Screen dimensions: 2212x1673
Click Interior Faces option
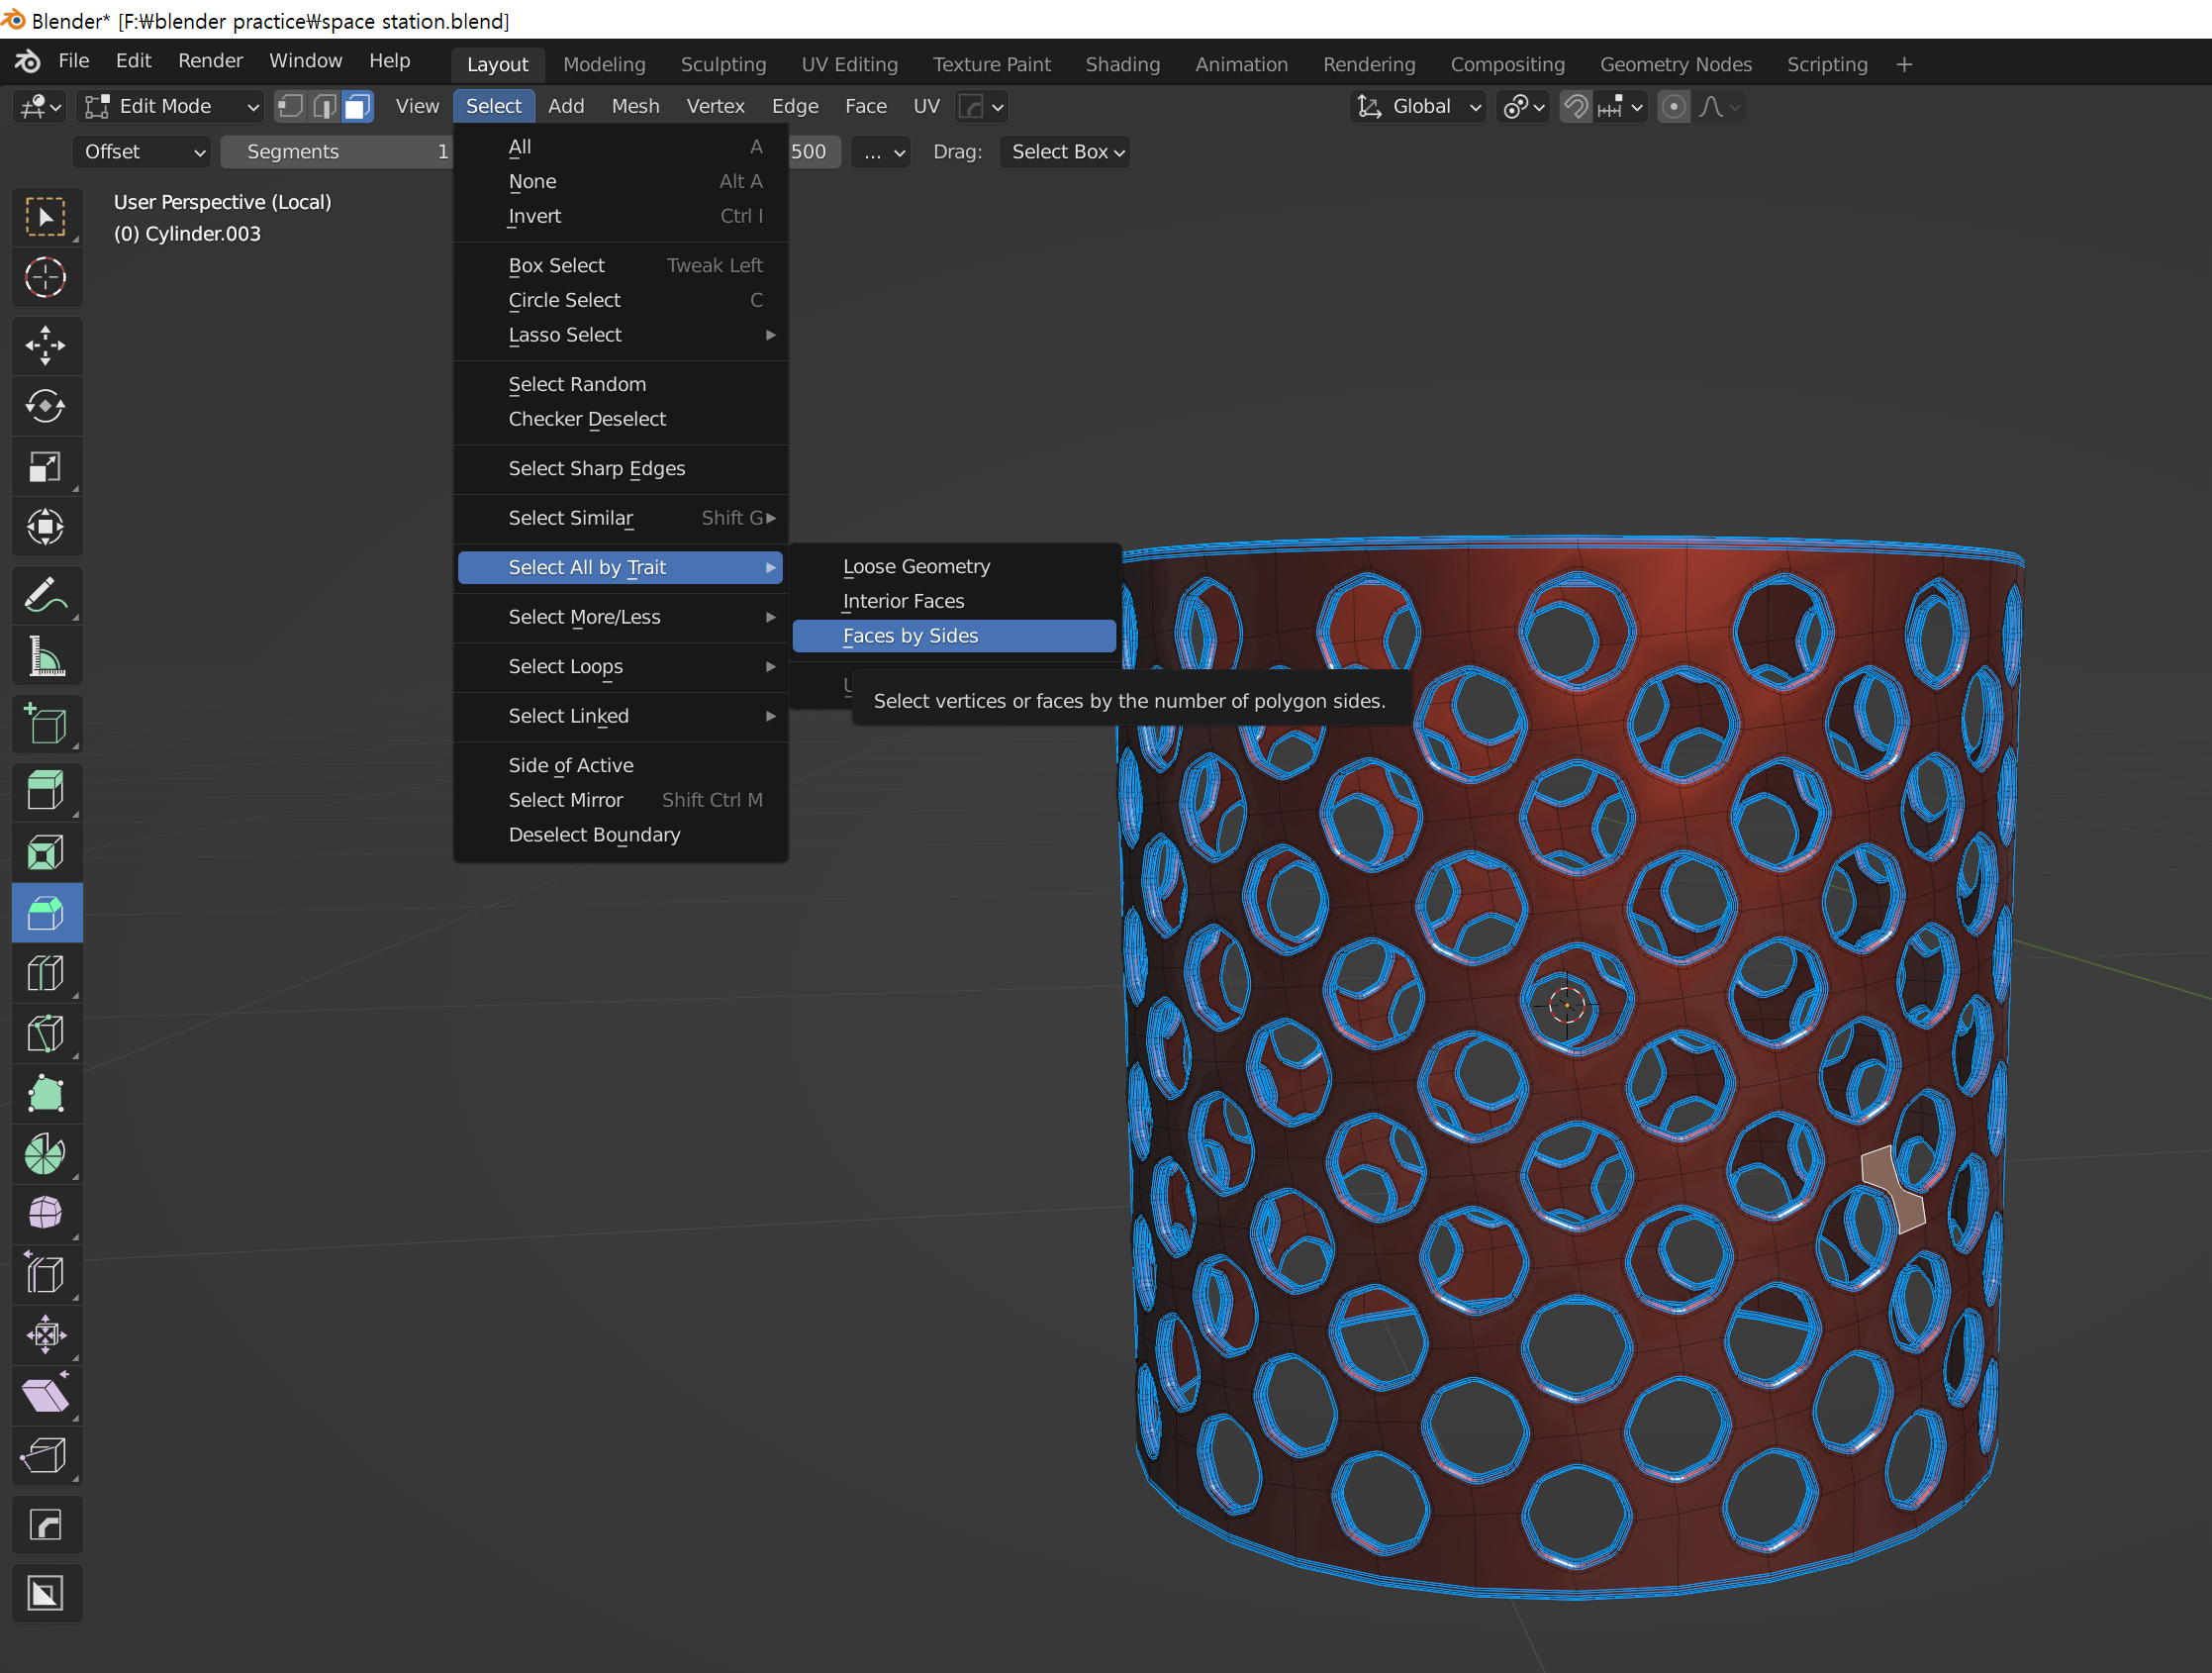click(x=903, y=601)
